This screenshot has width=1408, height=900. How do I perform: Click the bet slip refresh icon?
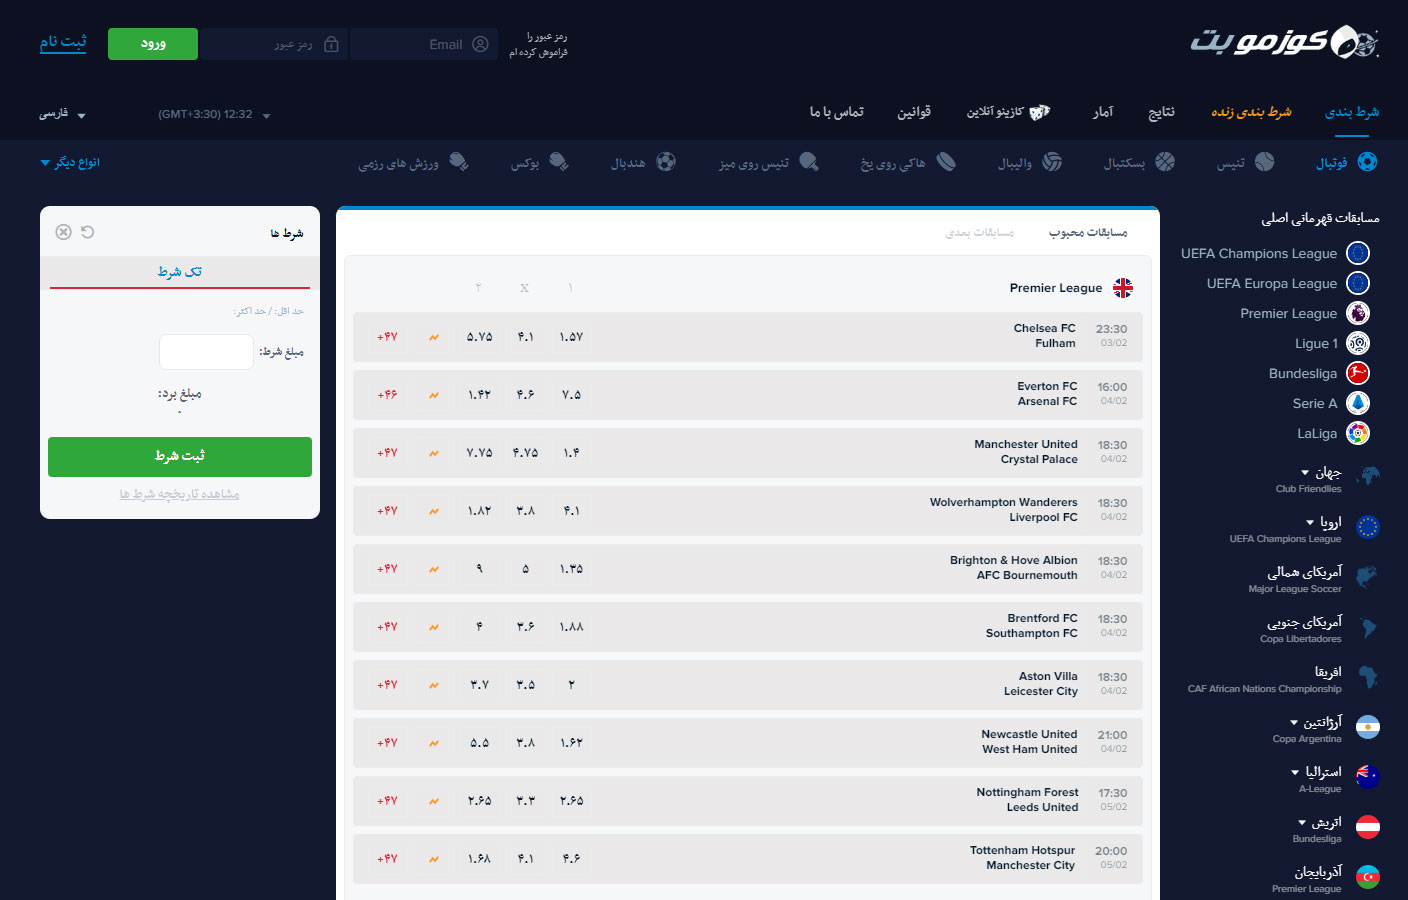tap(88, 232)
